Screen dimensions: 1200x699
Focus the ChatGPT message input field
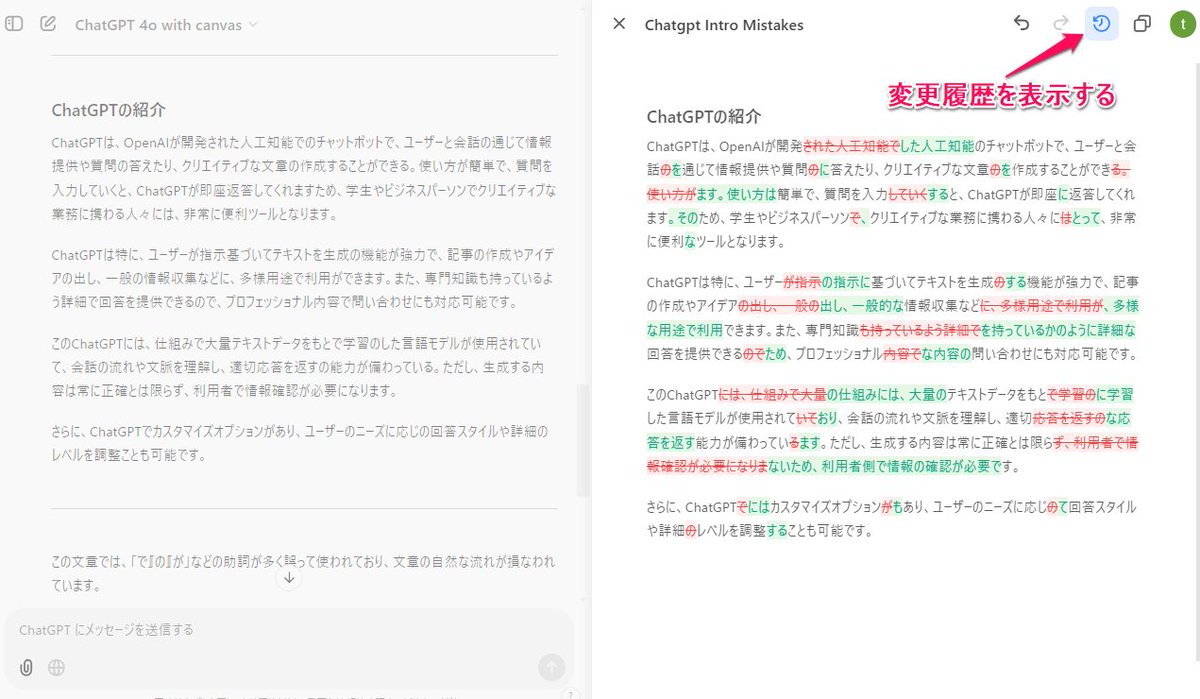pos(287,630)
